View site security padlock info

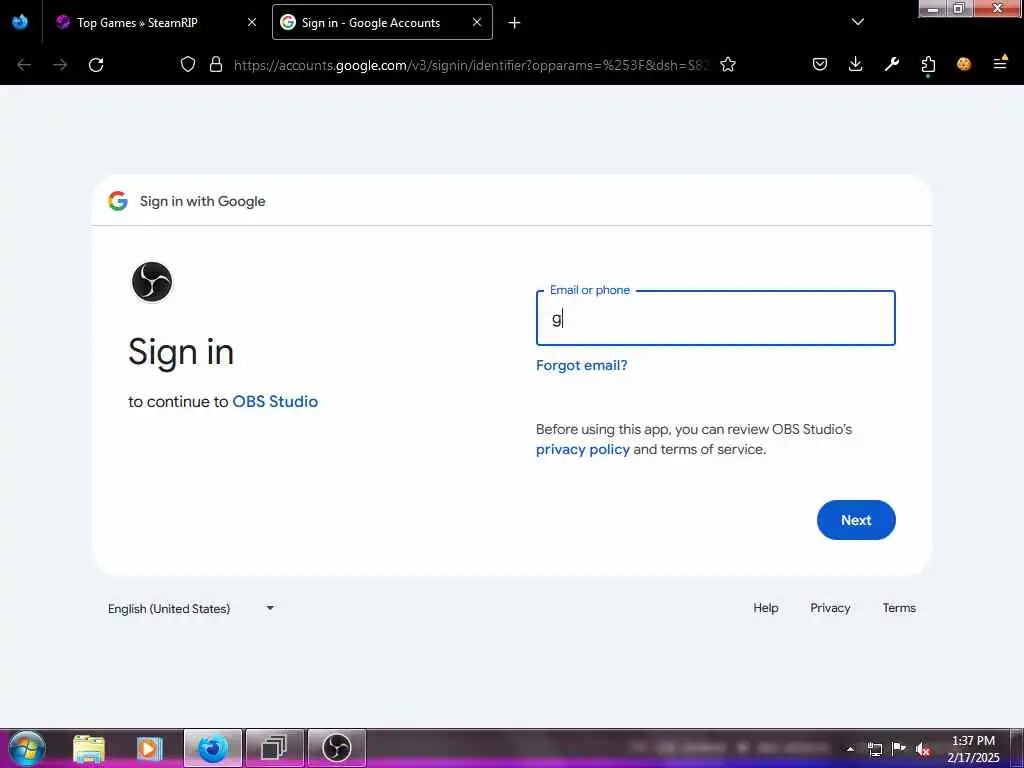tap(216, 65)
